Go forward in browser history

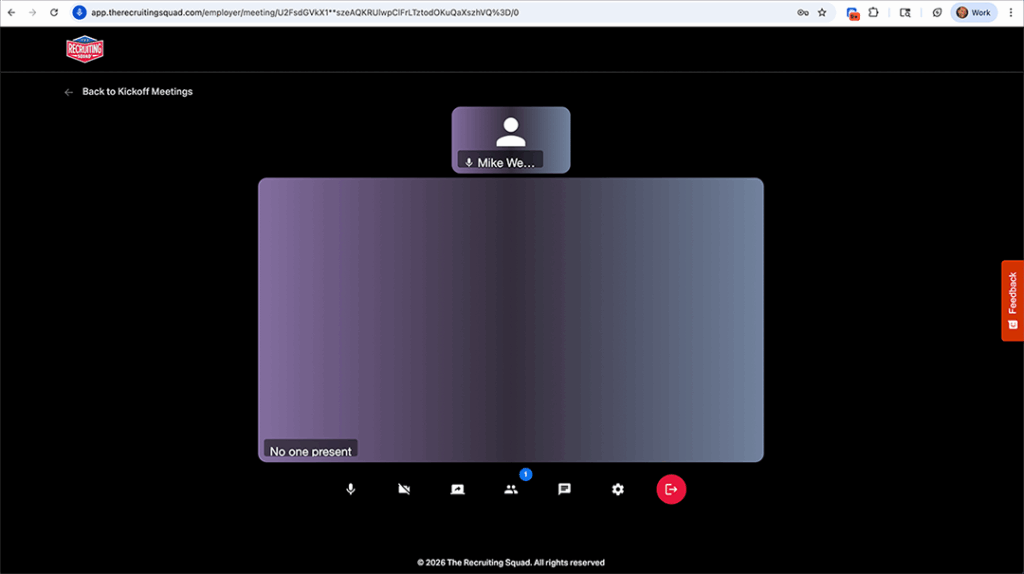click(x=33, y=12)
